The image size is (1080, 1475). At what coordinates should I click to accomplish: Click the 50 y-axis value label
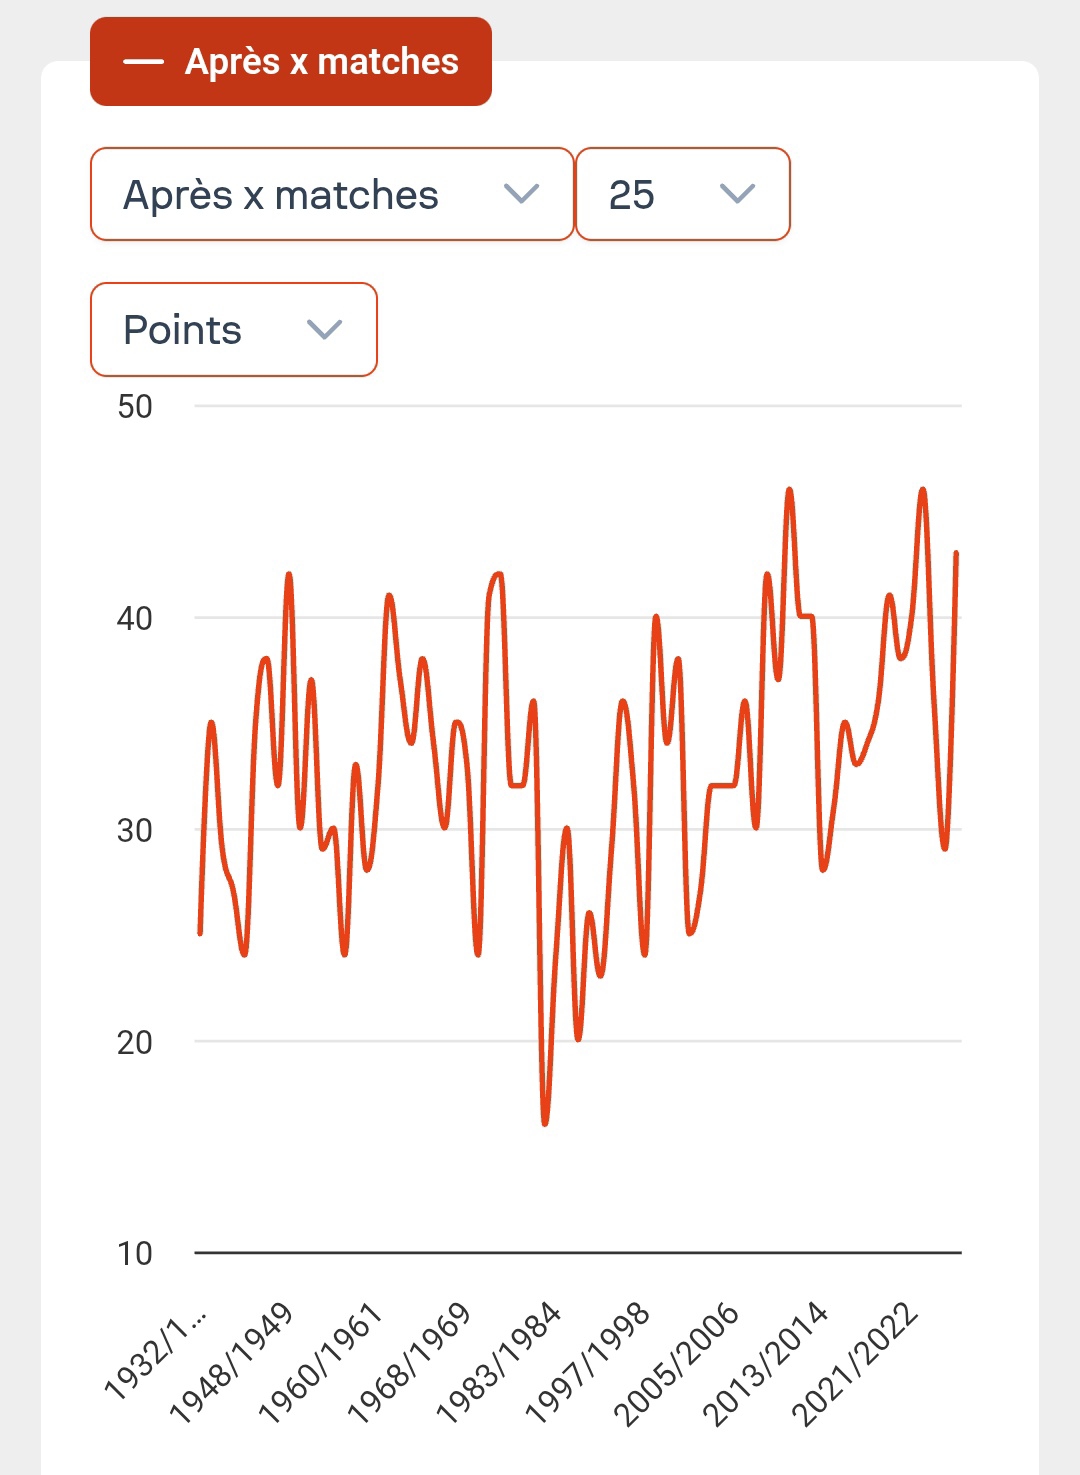(135, 407)
